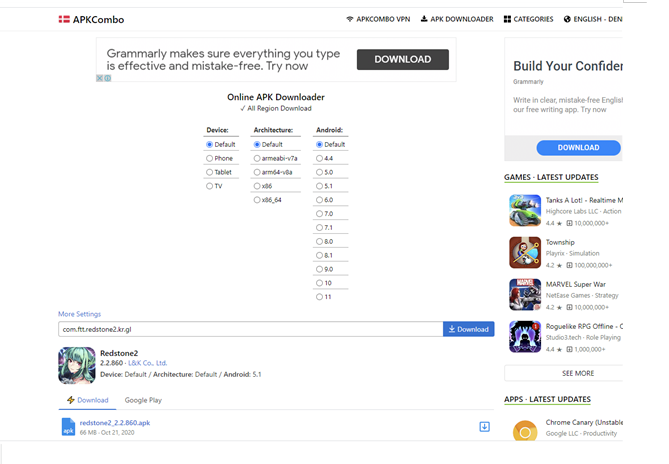Select Android 5.0 version
The width and height of the screenshot is (669, 464).
pyautogui.click(x=319, y=172)
